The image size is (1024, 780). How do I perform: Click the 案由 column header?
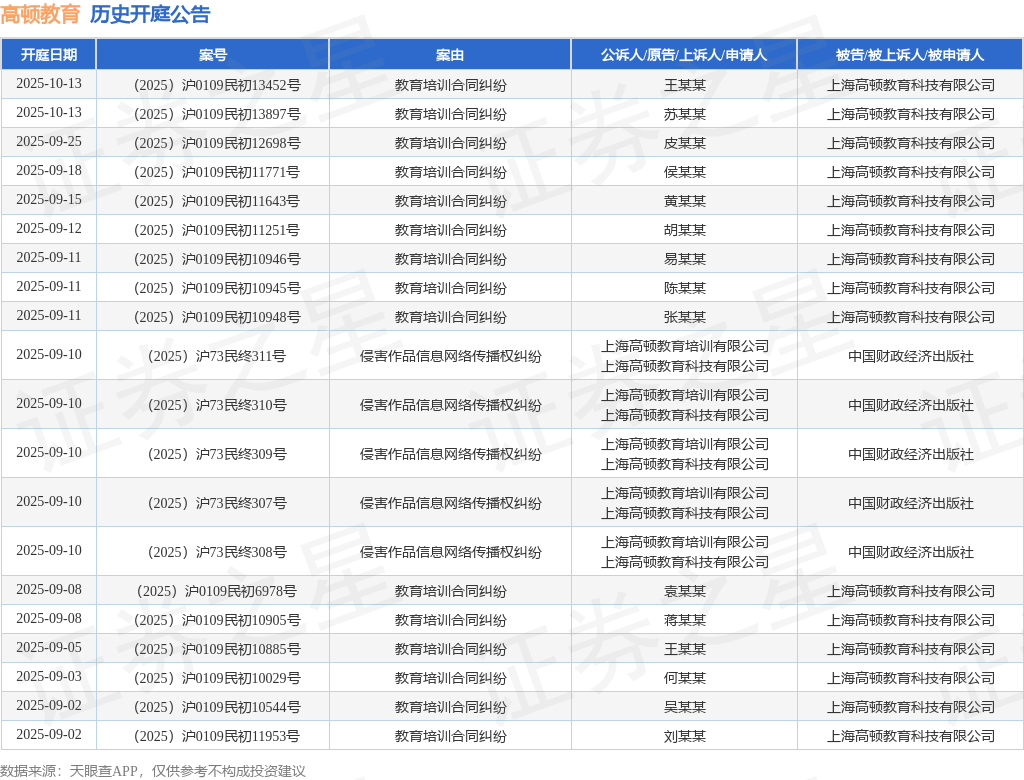tap(450, 55)
